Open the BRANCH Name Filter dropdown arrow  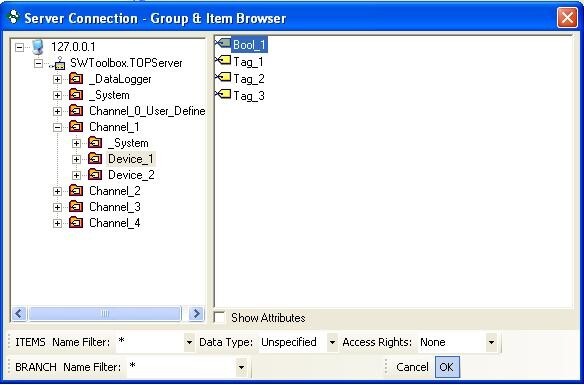pyautogui.click(x=241, y=367)
